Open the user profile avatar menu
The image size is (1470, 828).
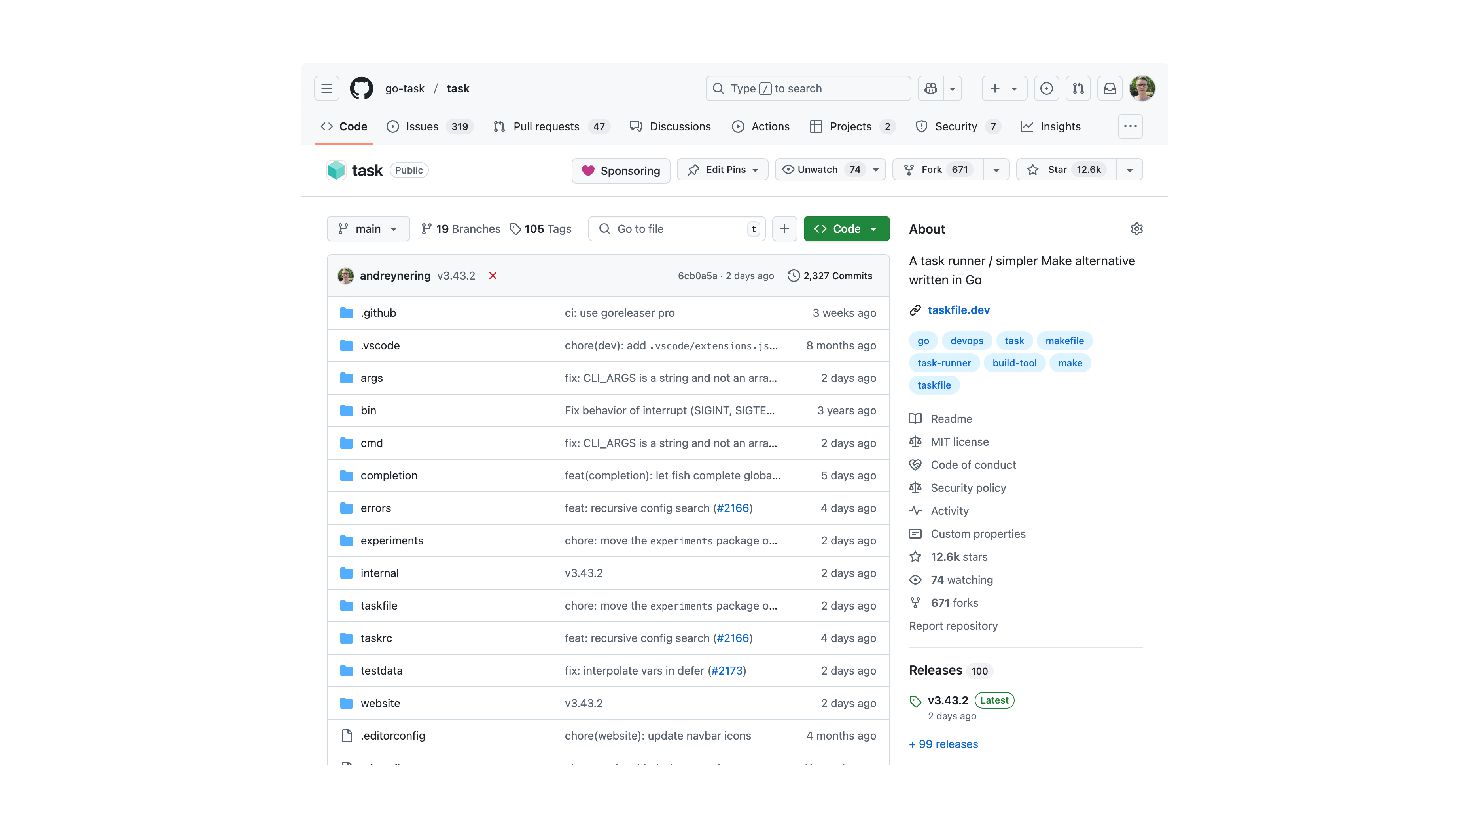click(x=1142, y=88)
